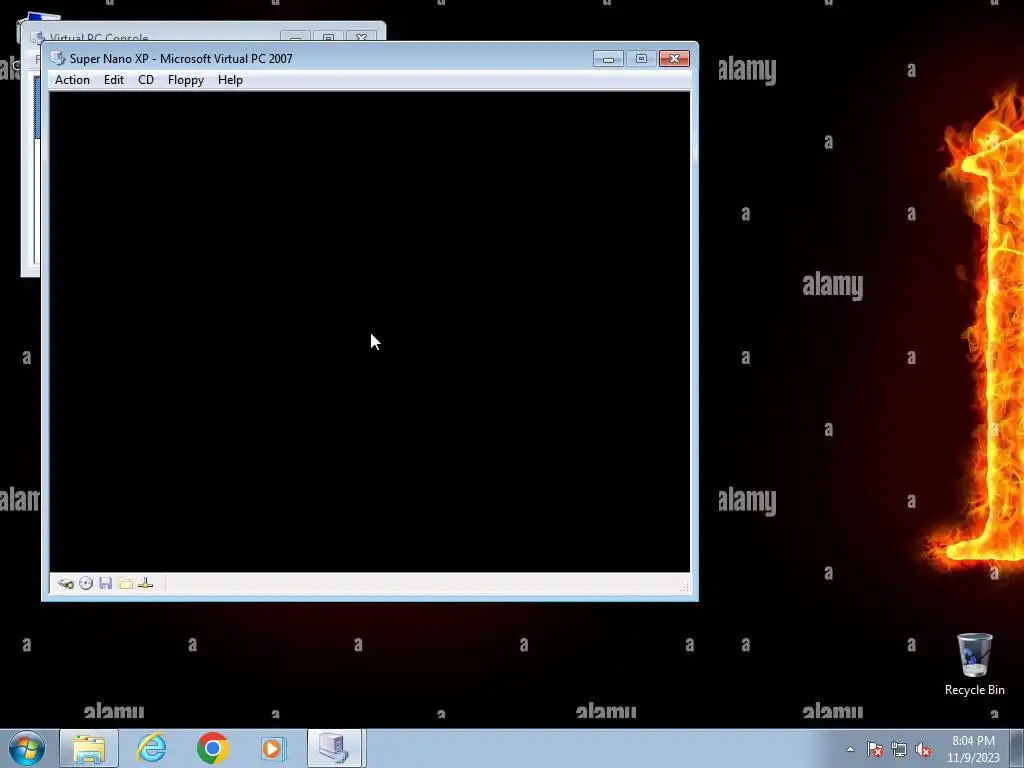This screenshot has width=1024, height=768.
Task: Maximize the Virtual PC Console window
Action: (328, 37)
